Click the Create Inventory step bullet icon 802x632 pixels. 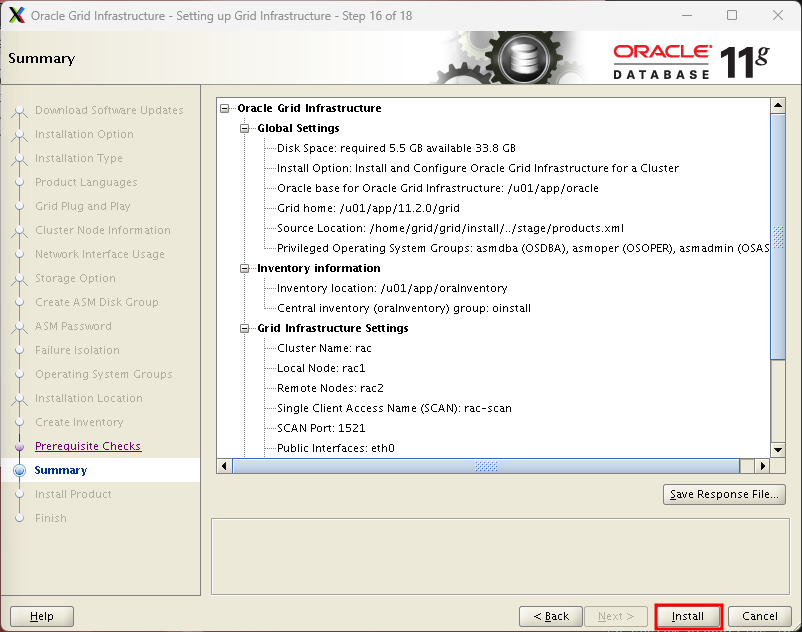tap(19, 422)
